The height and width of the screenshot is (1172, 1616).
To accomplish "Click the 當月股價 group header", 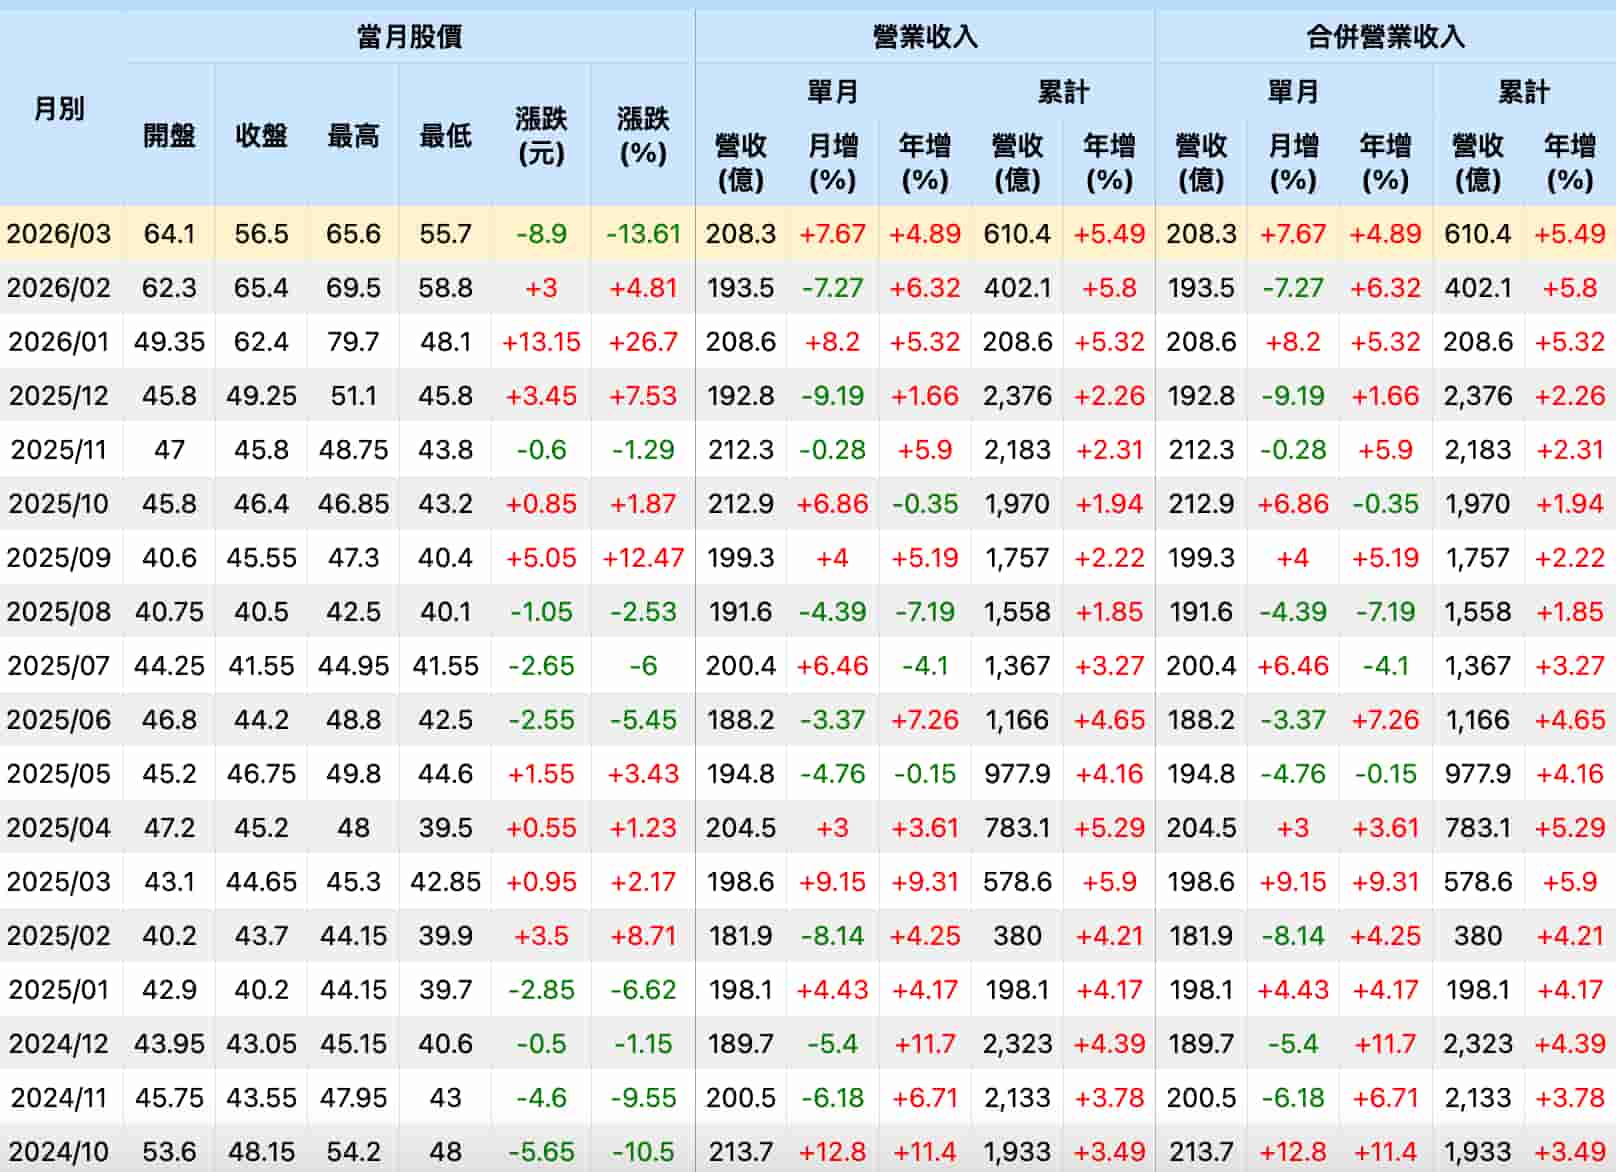I will click(410, 37).
